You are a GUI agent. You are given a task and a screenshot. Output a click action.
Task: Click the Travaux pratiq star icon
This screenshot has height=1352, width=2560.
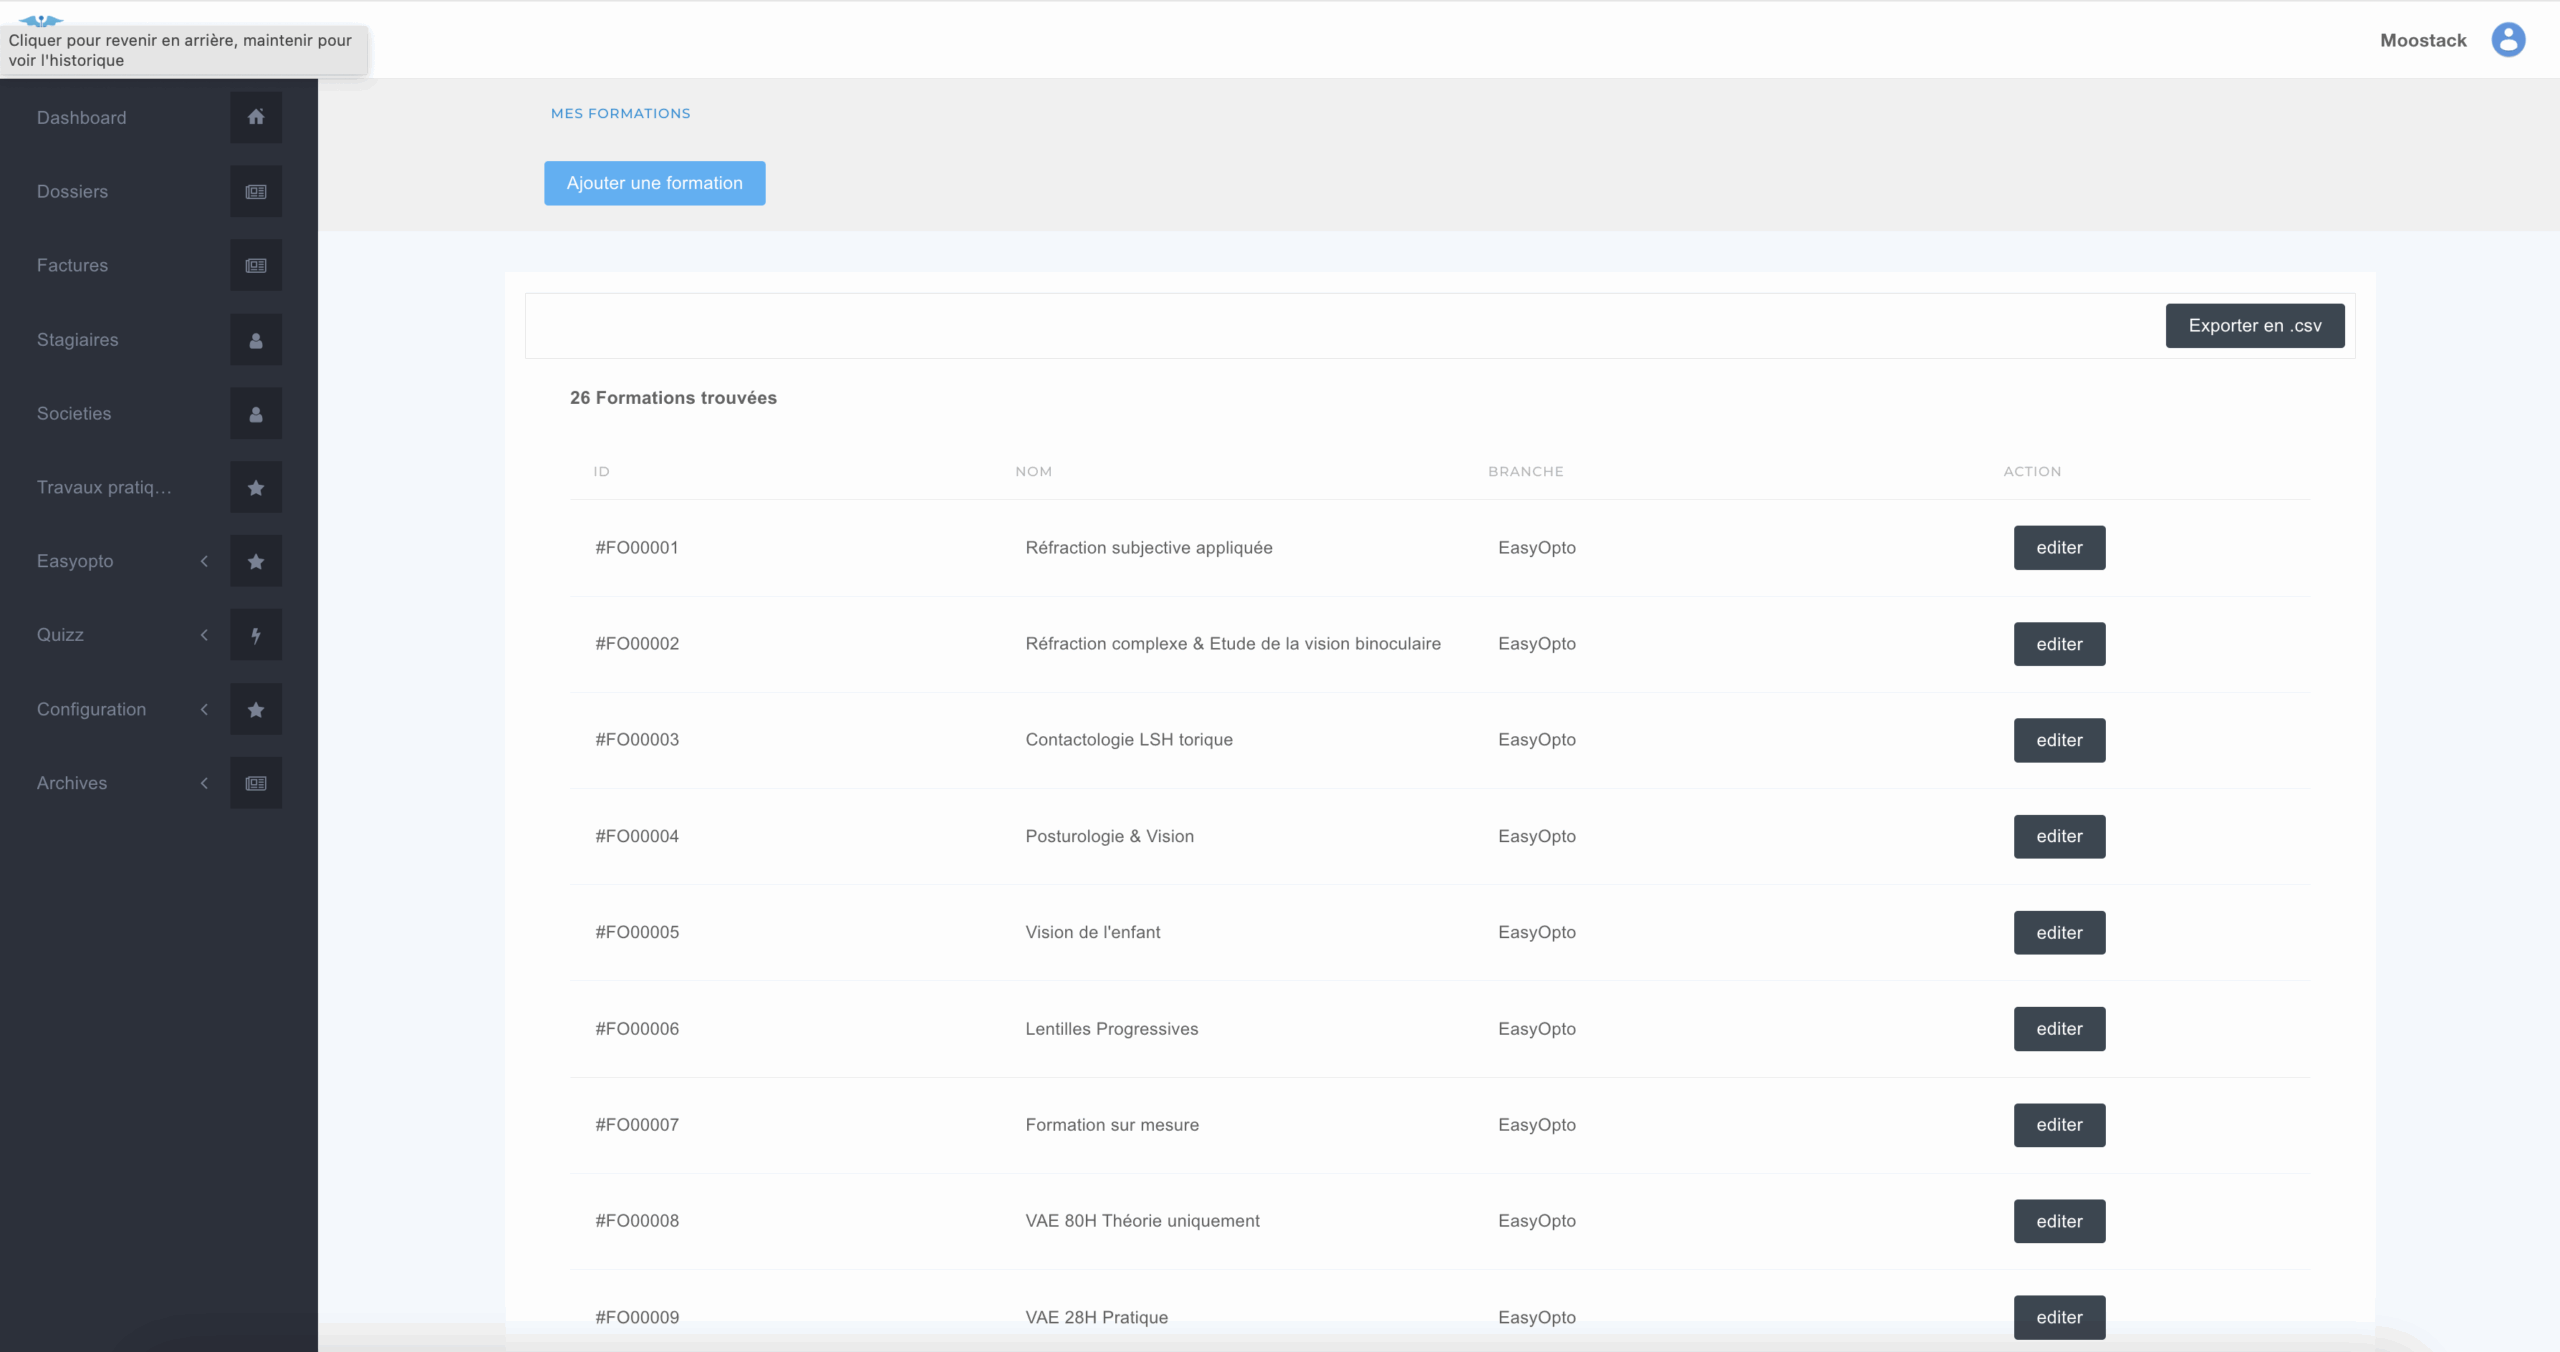(x=256, y=487)
